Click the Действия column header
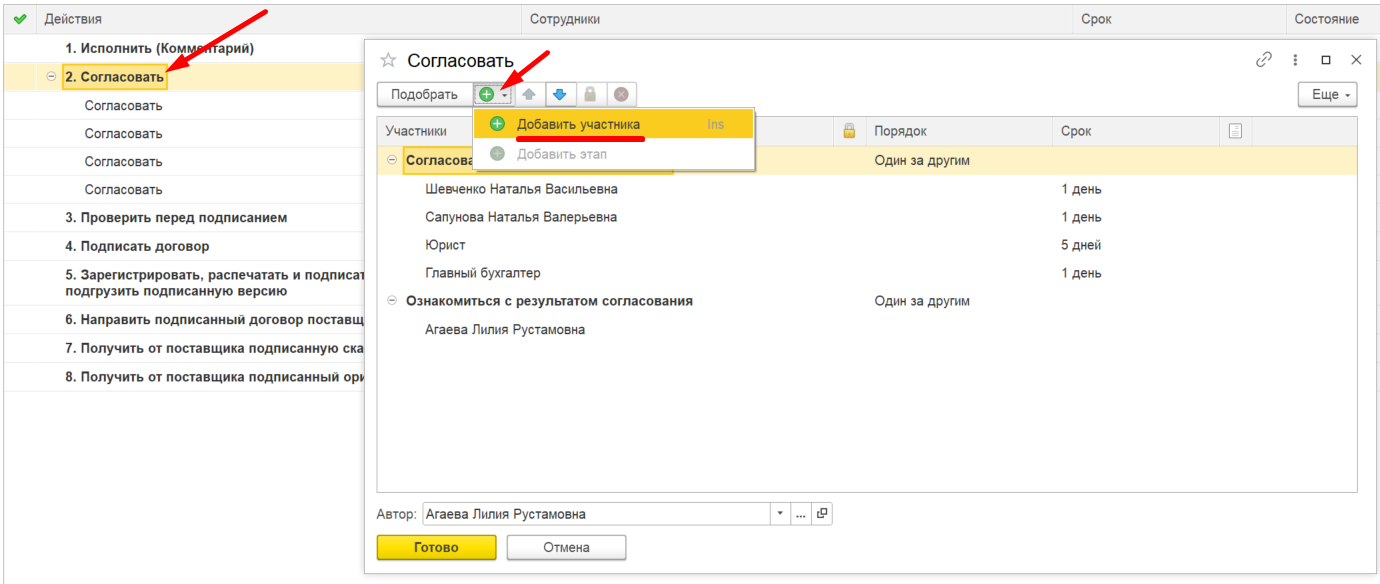 click(x=73, y=19)
